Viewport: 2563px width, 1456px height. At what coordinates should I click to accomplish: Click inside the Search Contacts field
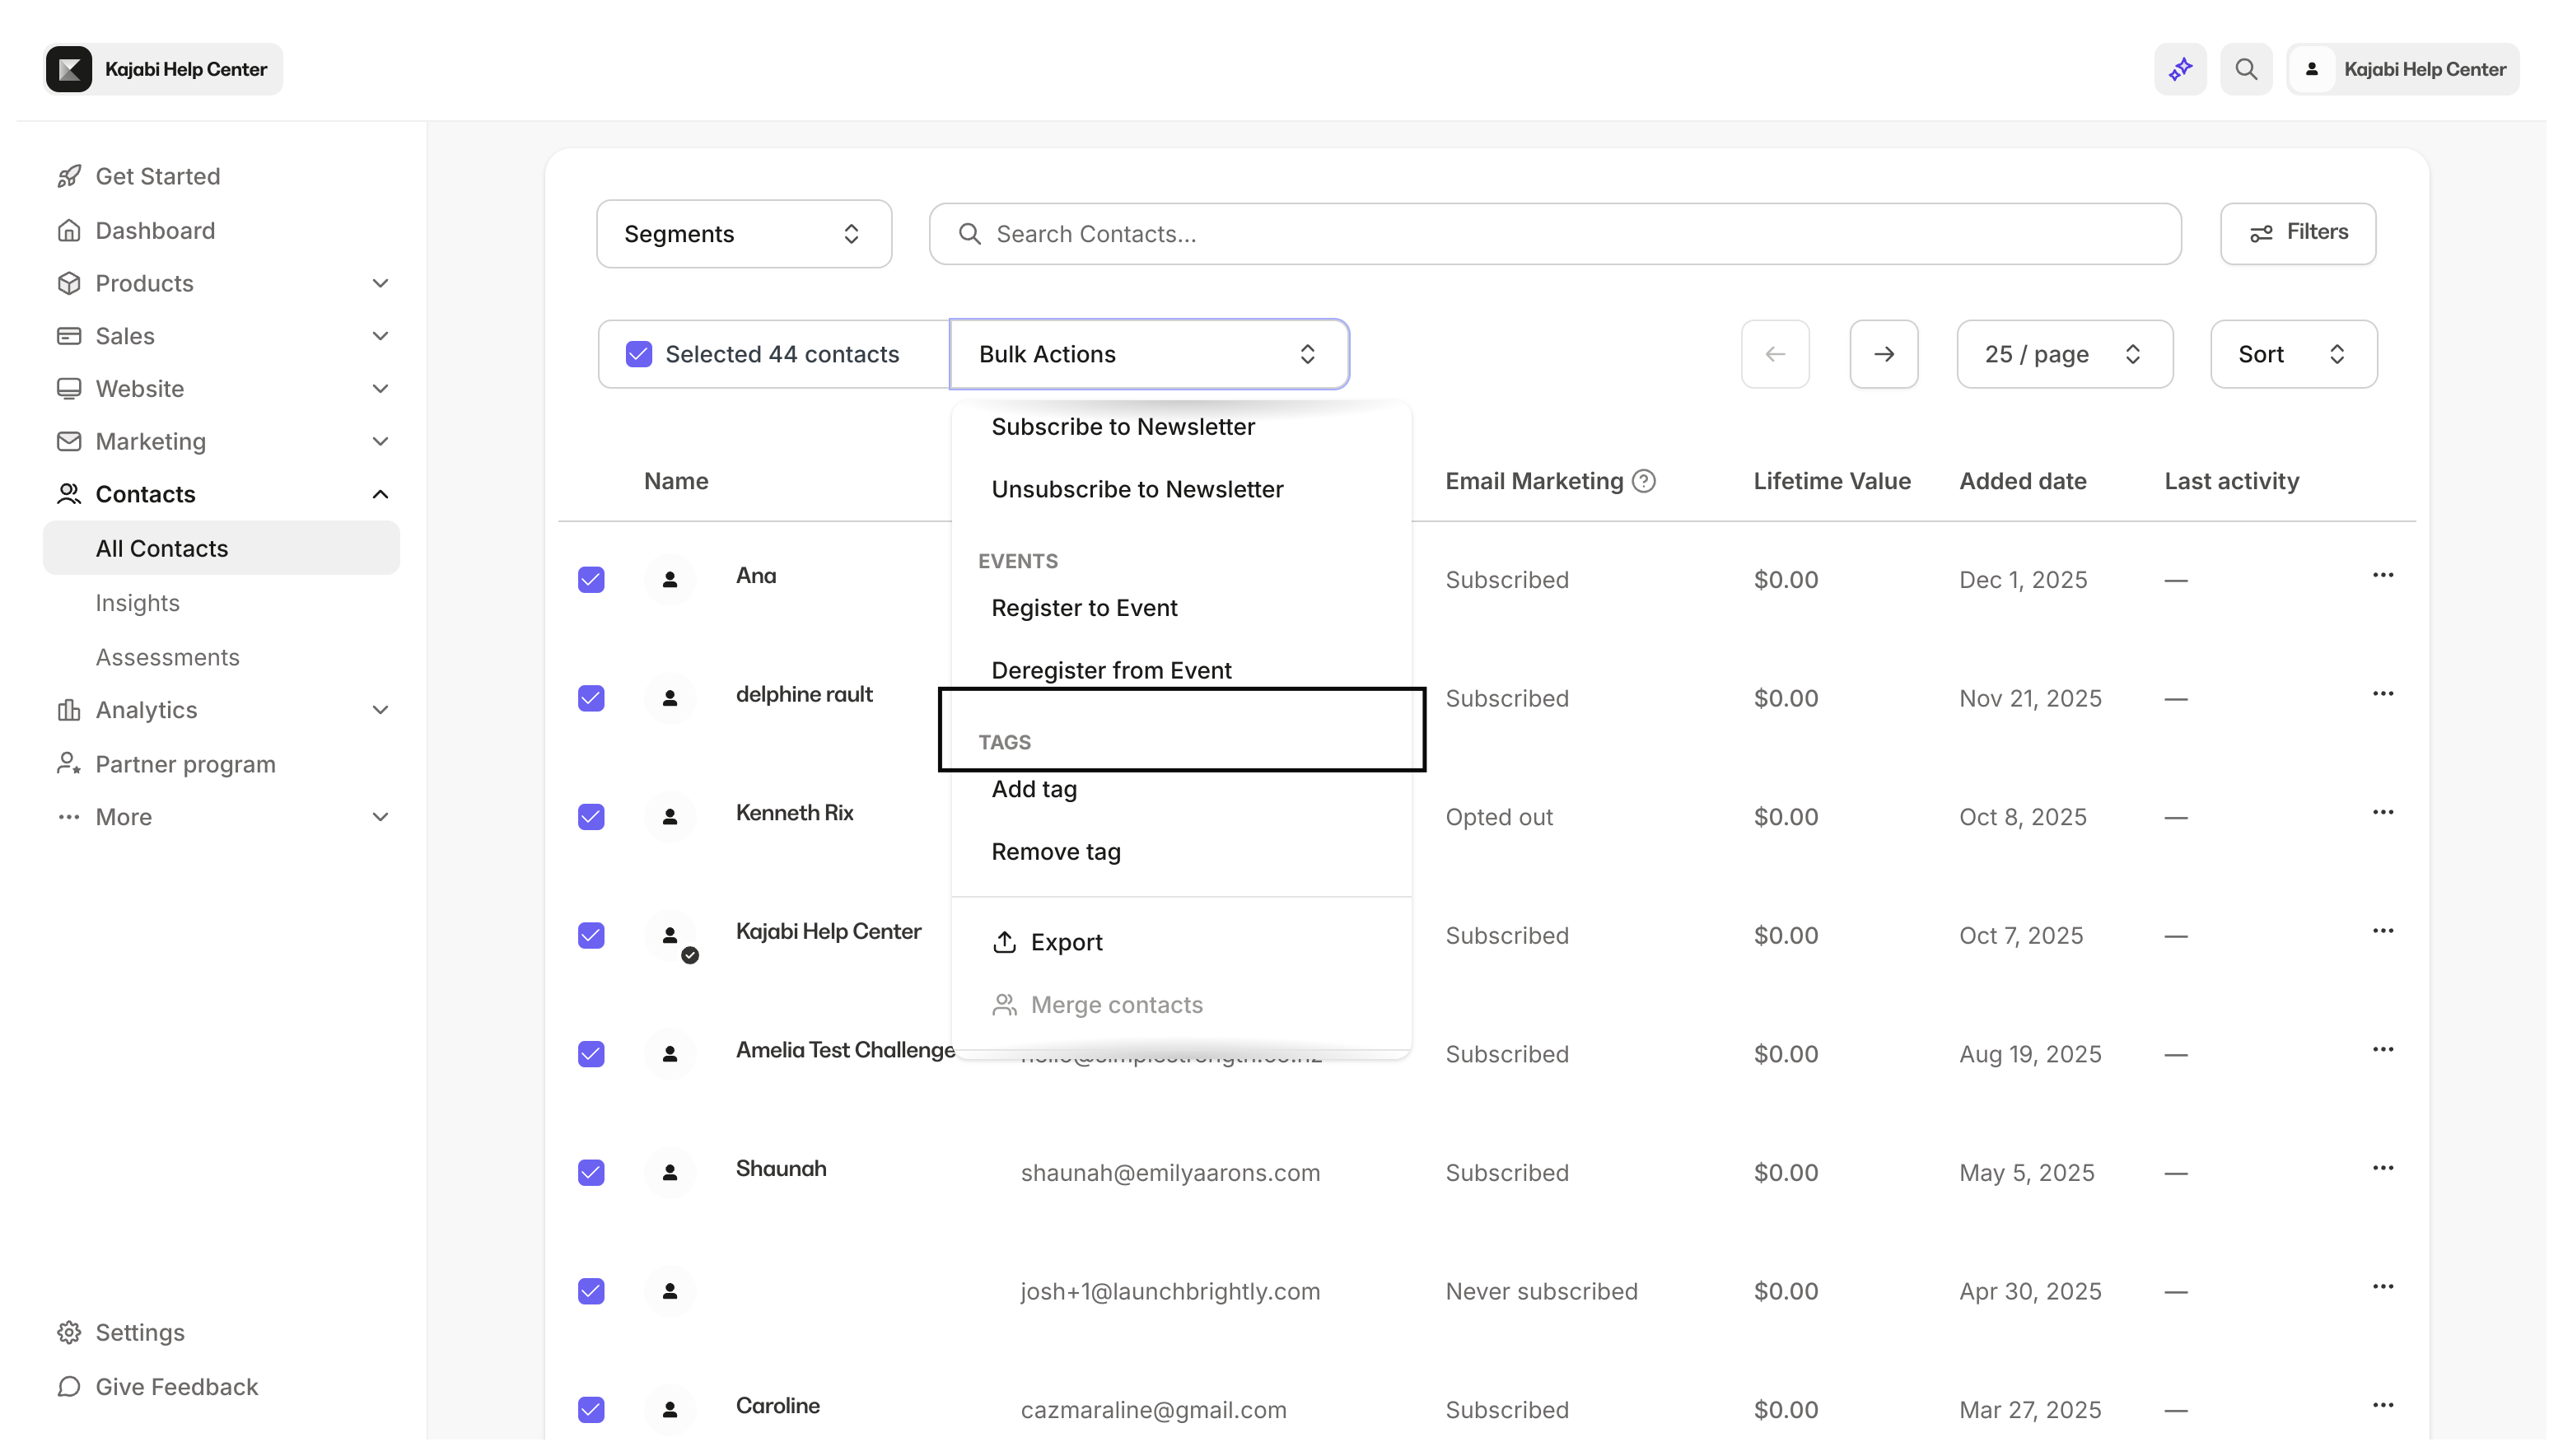pos(1400,233)
